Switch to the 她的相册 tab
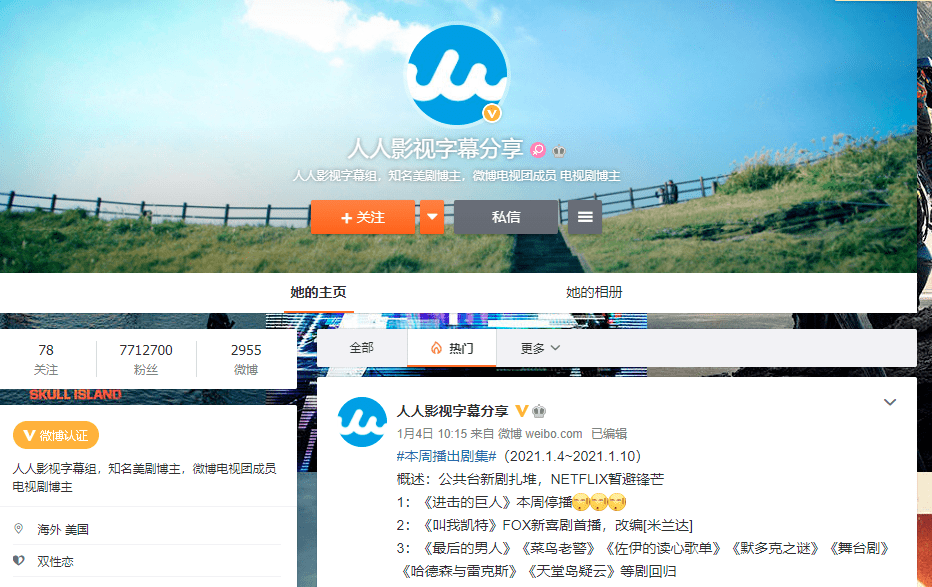Viewport: 932px width, 587px height. (593, 292)
